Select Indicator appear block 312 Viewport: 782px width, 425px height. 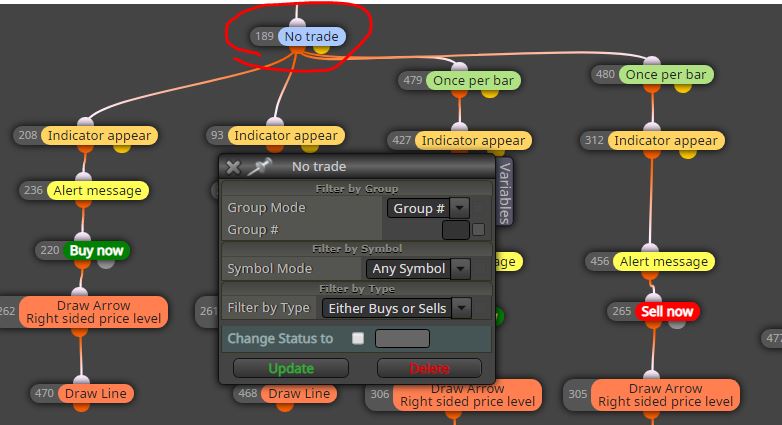(666, 141)
